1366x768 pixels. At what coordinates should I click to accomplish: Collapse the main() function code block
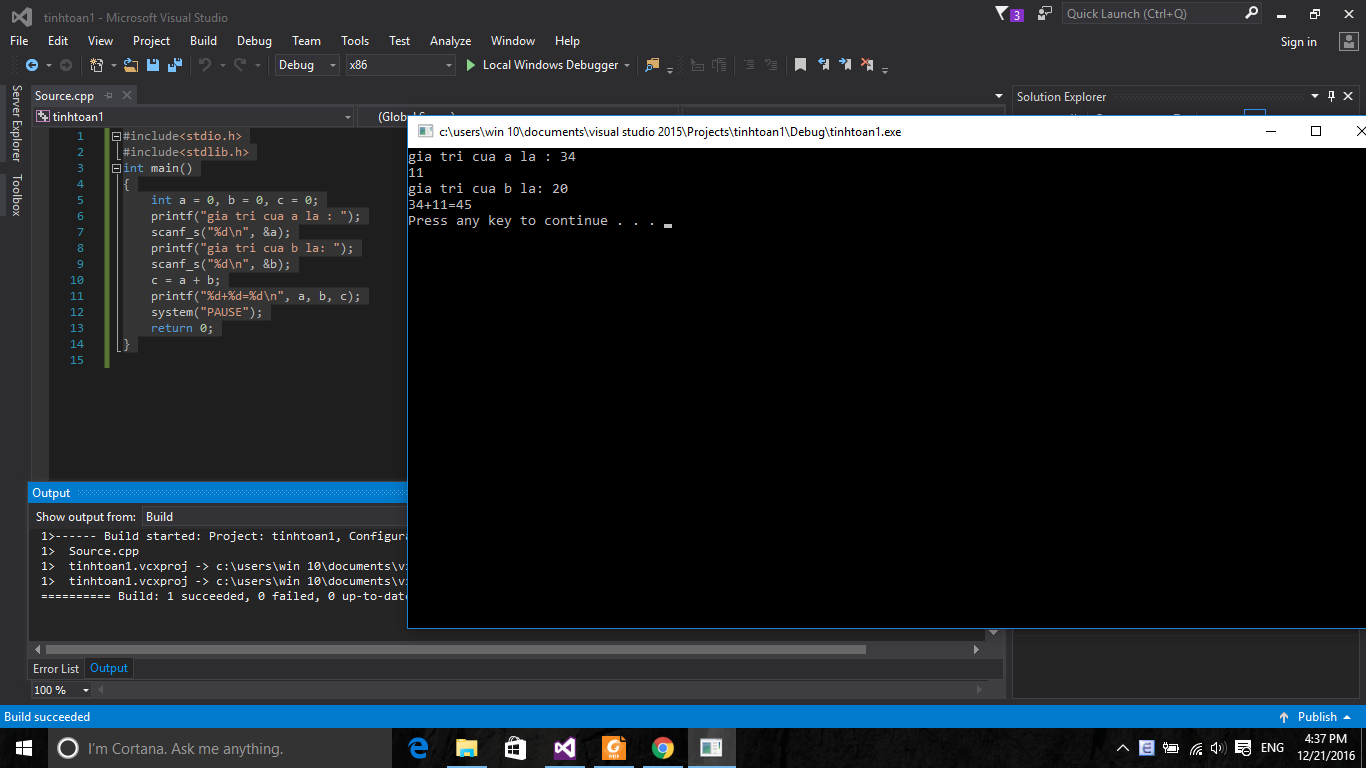116,168
